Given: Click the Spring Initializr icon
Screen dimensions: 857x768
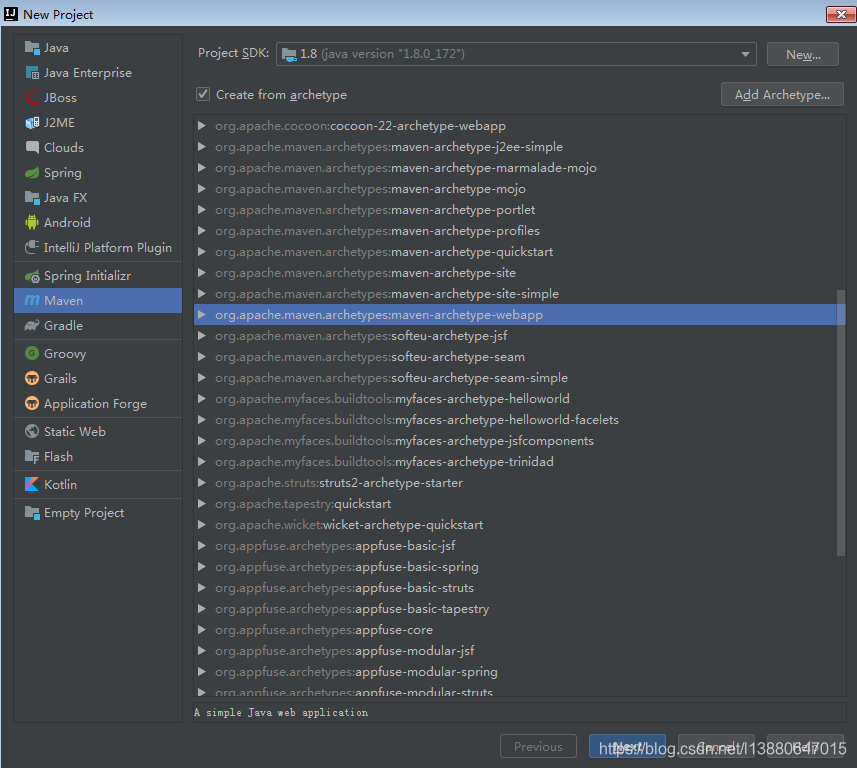Looking at the screenshot, I should tap(32, 276).
